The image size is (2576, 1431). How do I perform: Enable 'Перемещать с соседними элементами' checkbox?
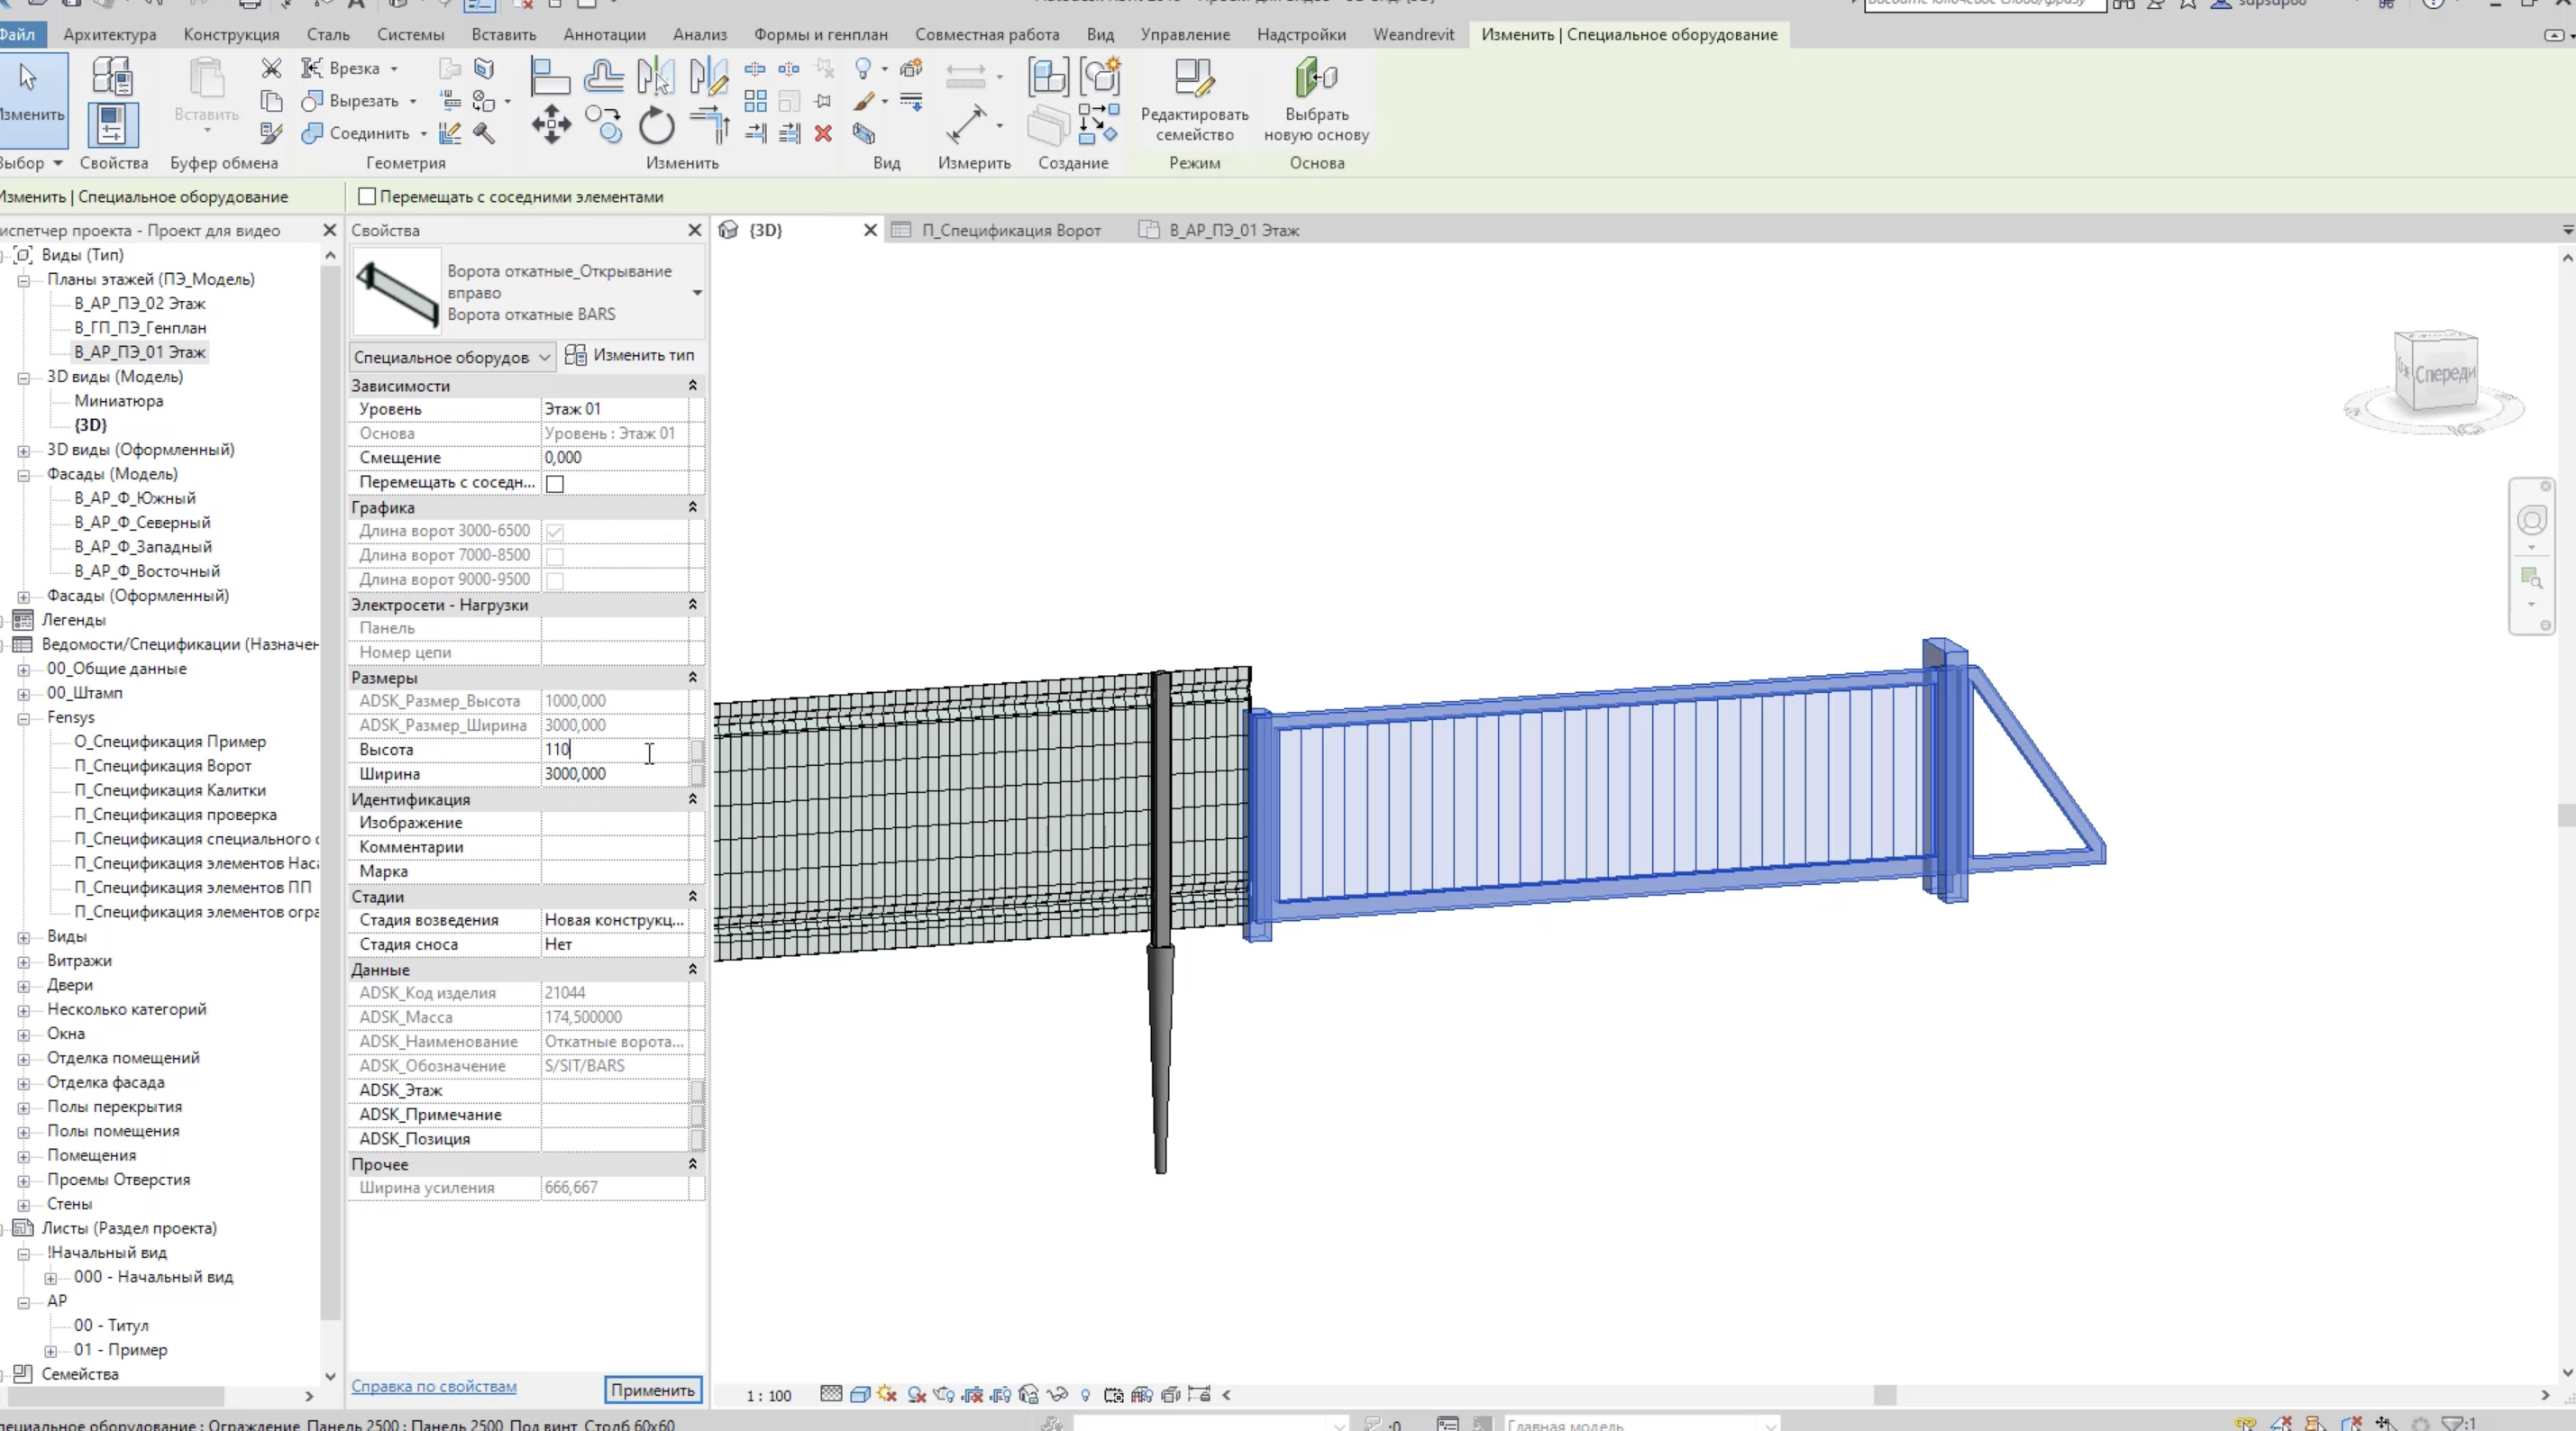367,197
